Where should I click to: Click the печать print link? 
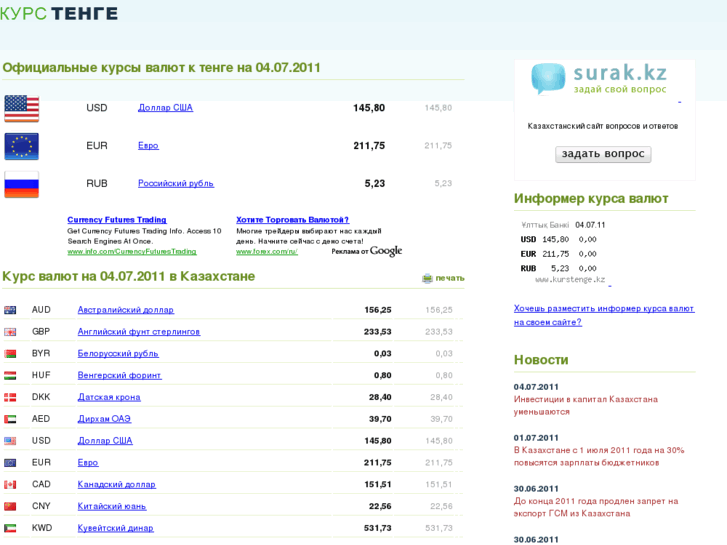450,278
